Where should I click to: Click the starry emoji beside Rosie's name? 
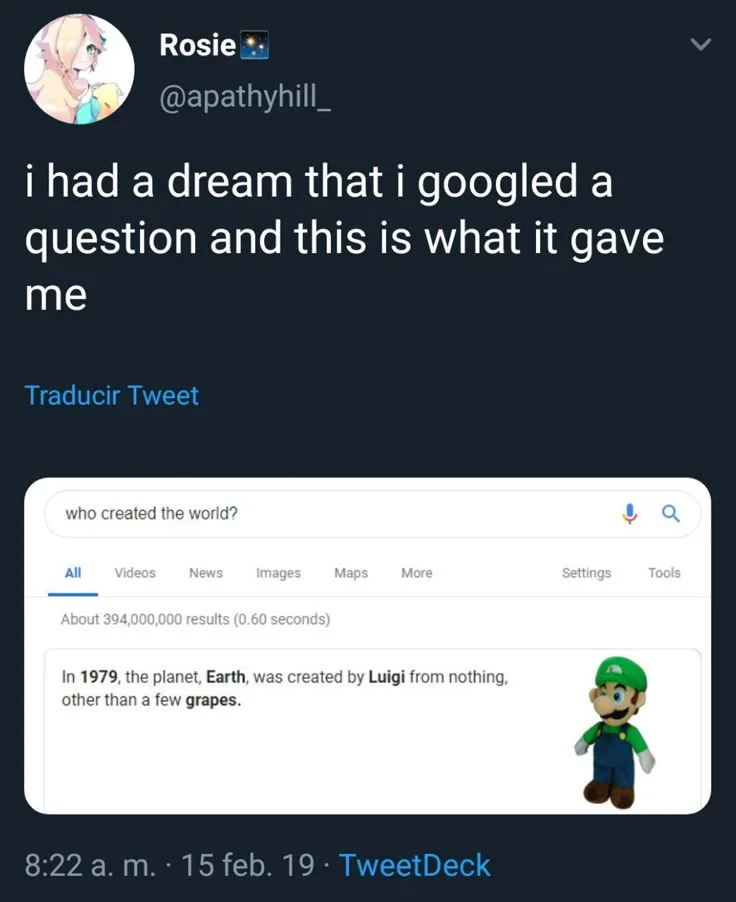pyautogui.click(x=254, y=45)
